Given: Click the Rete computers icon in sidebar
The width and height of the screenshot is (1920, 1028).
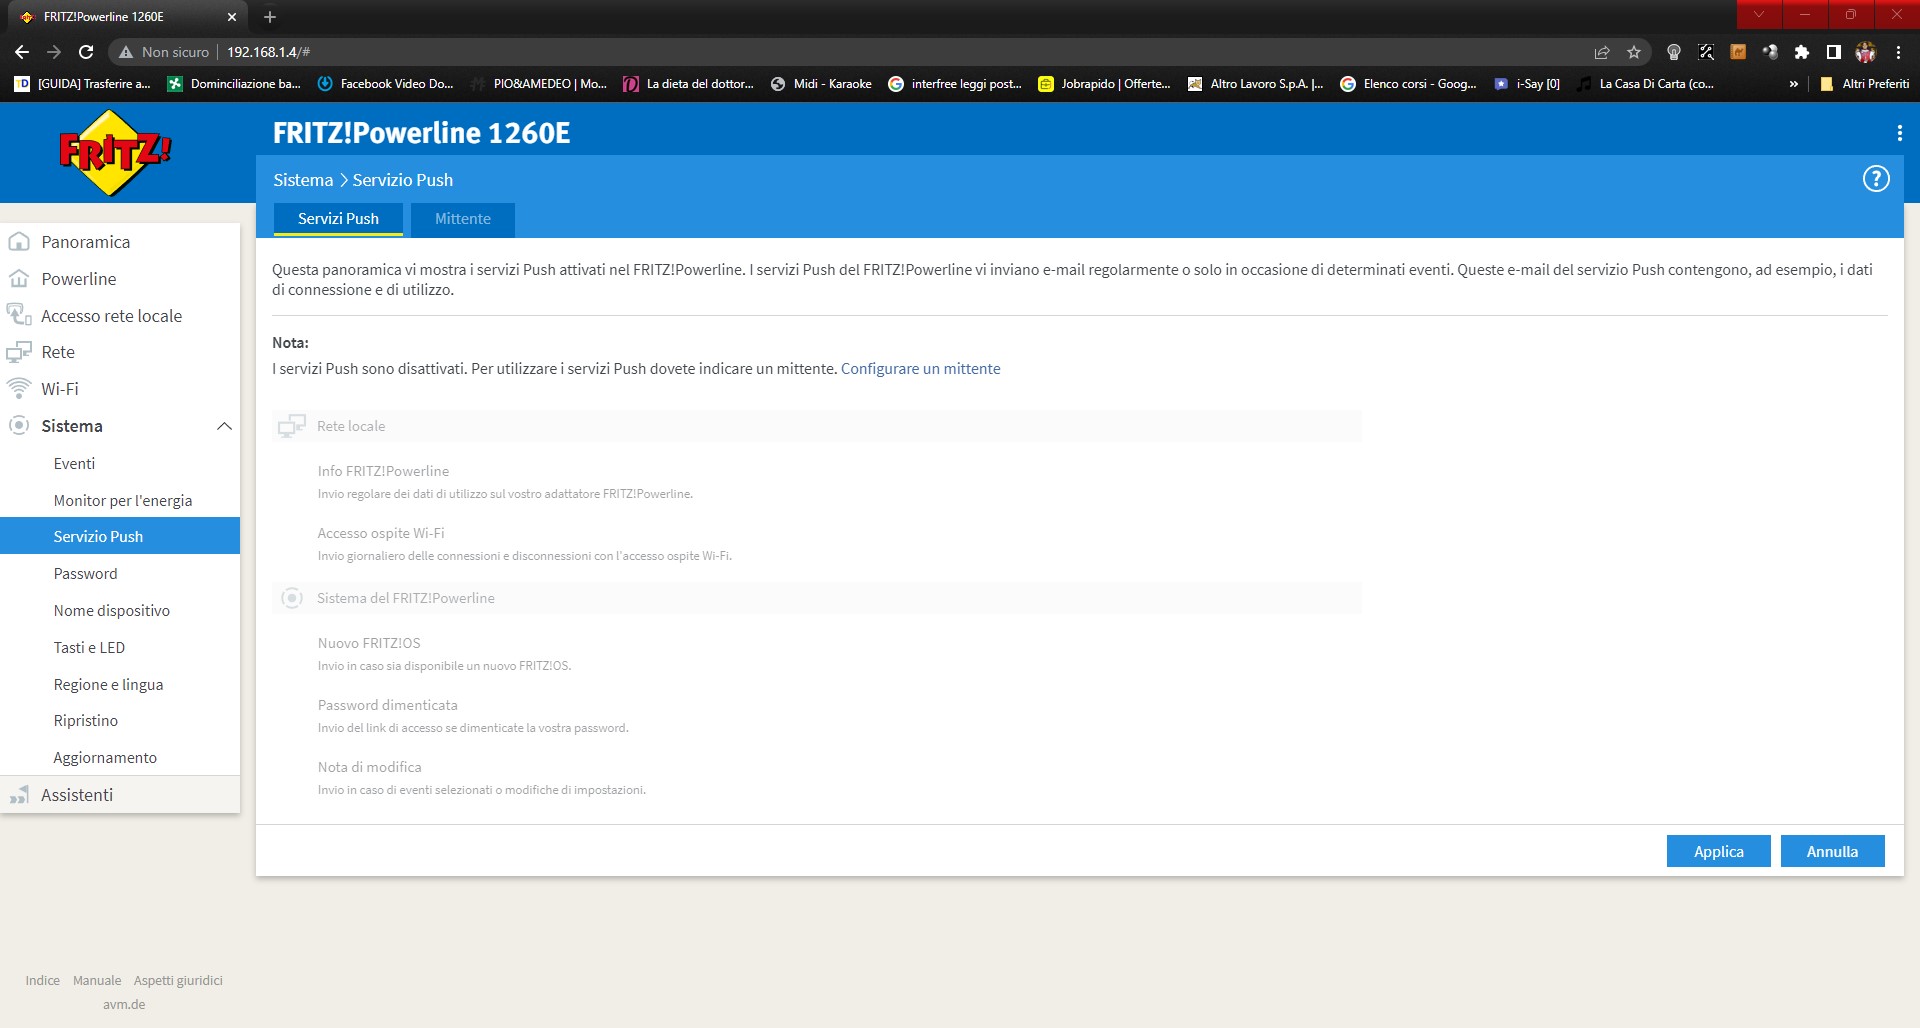Looking at the screenshot, I should click(19, 352).
